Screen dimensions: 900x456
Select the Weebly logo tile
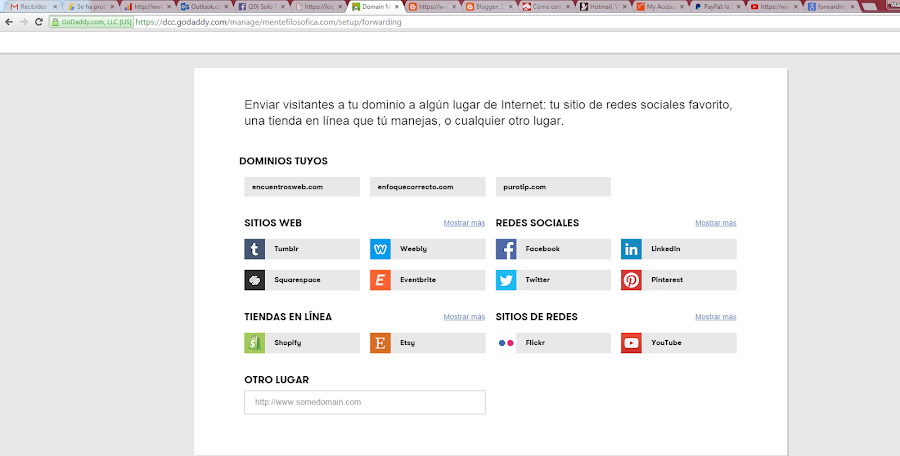[380, 249]
